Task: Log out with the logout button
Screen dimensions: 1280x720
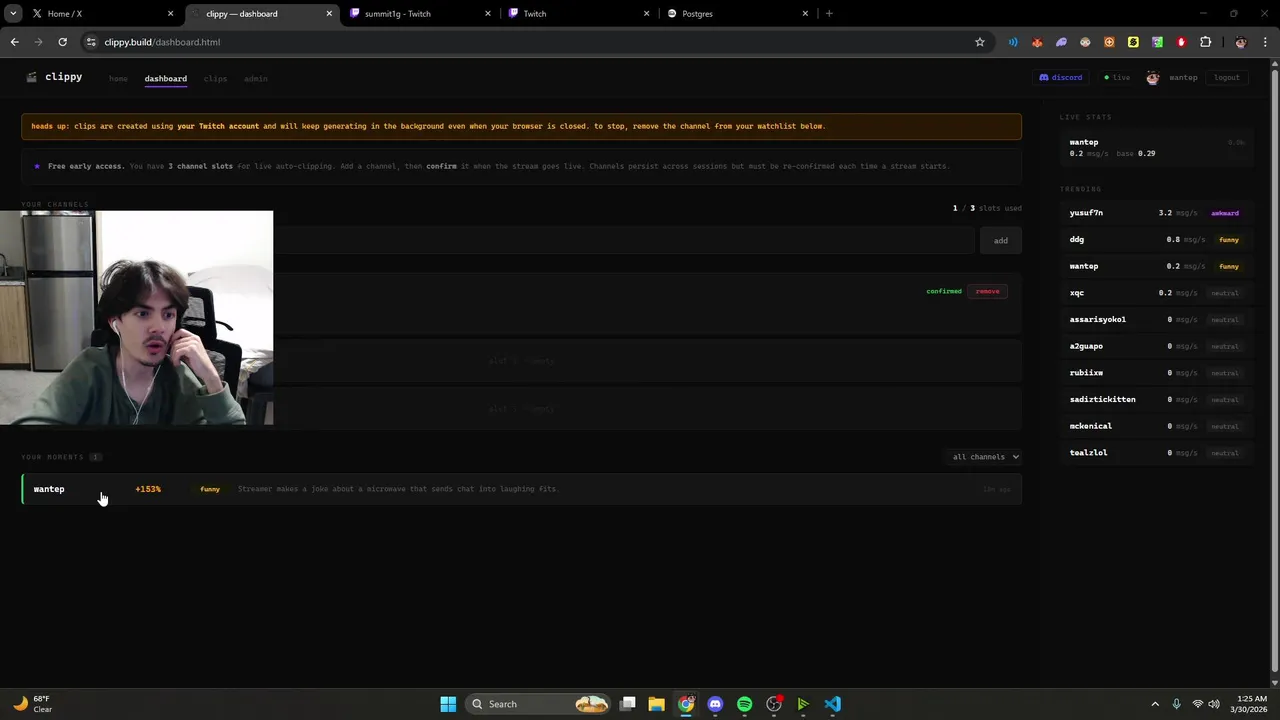Action: coord(1227,78)
